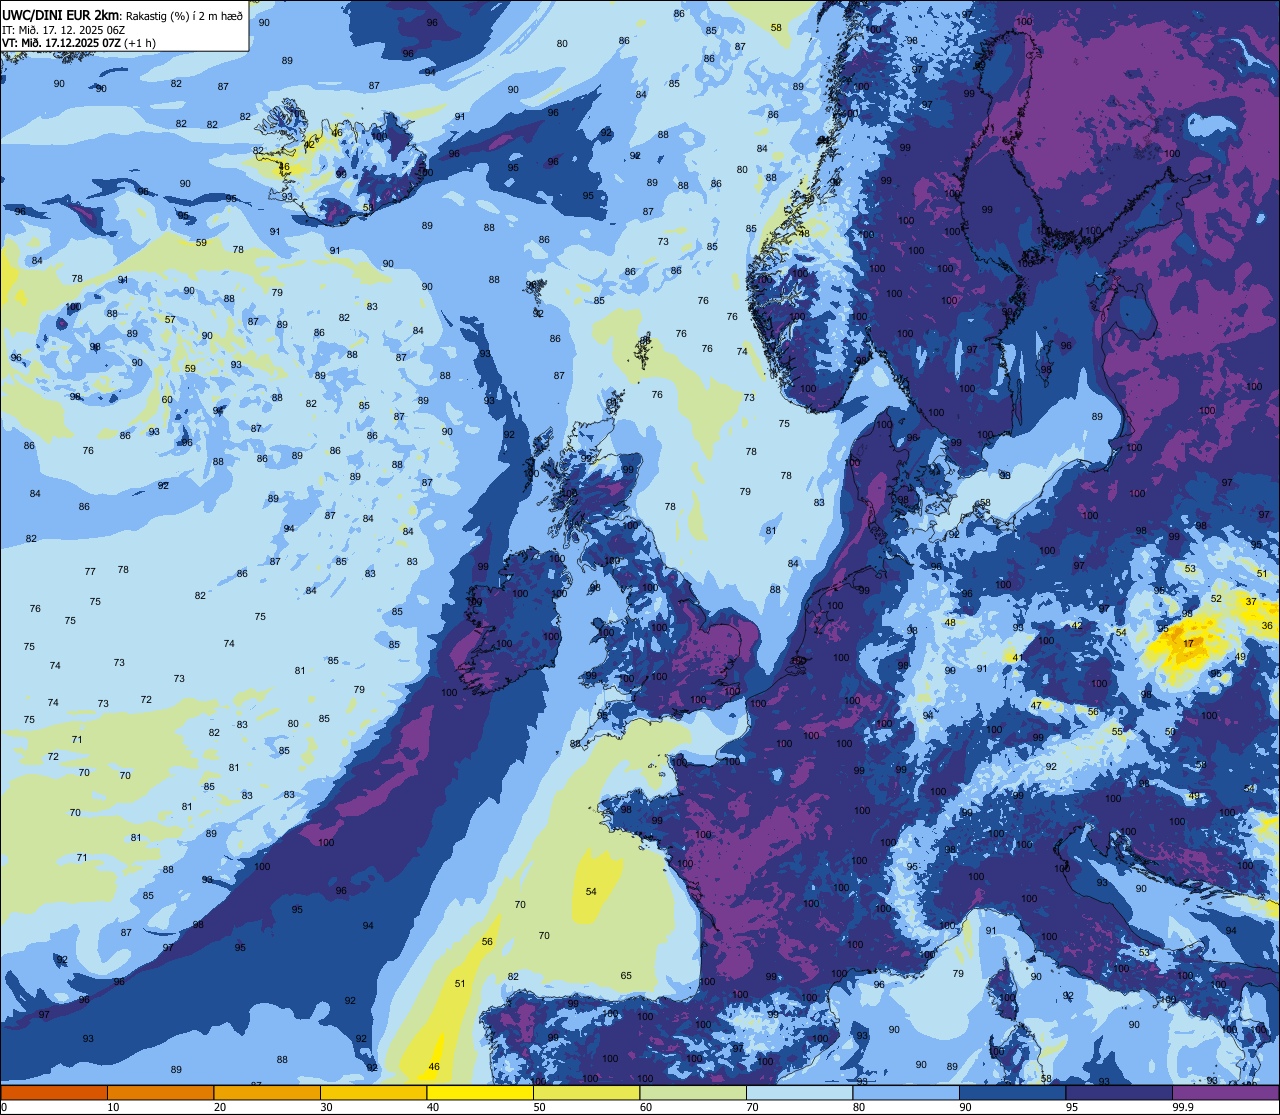Screen dimensions: 1280x1115
Task: Click the '36' value at right edge
Action: pos(1267,625)
